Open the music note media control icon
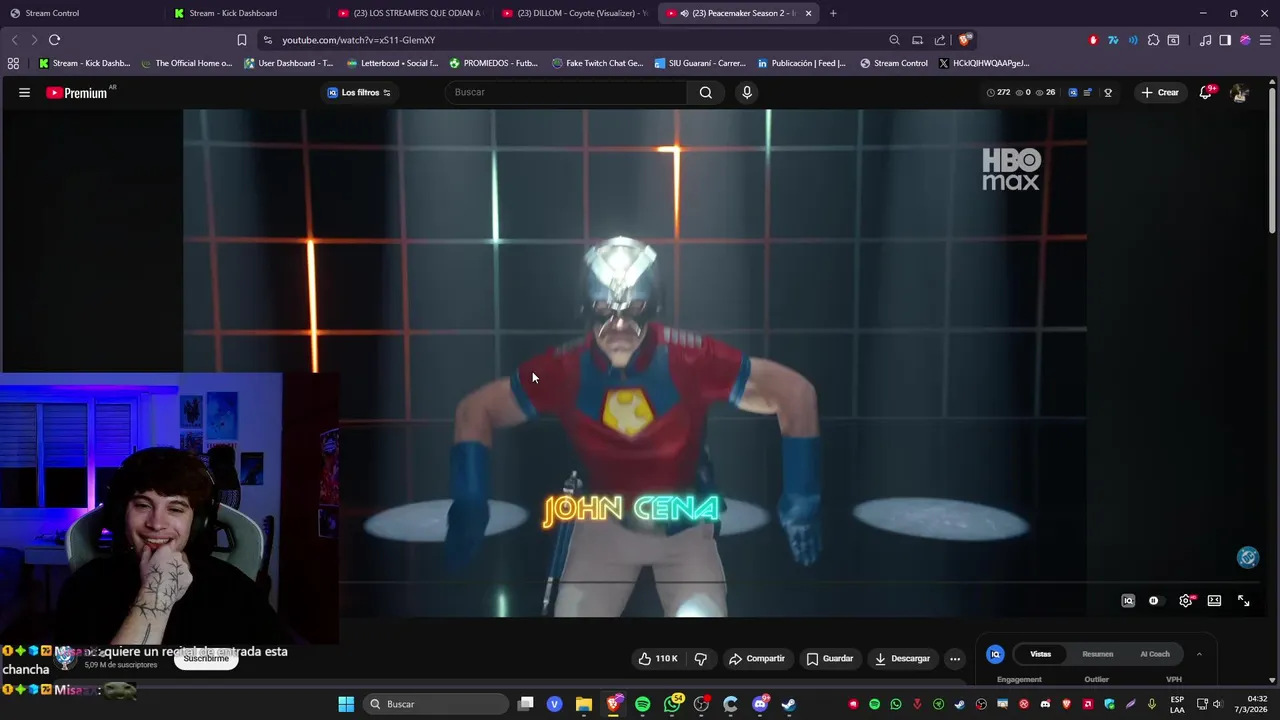The height and width of the screenshot is (720, 1280). [x=1205, y=40]
